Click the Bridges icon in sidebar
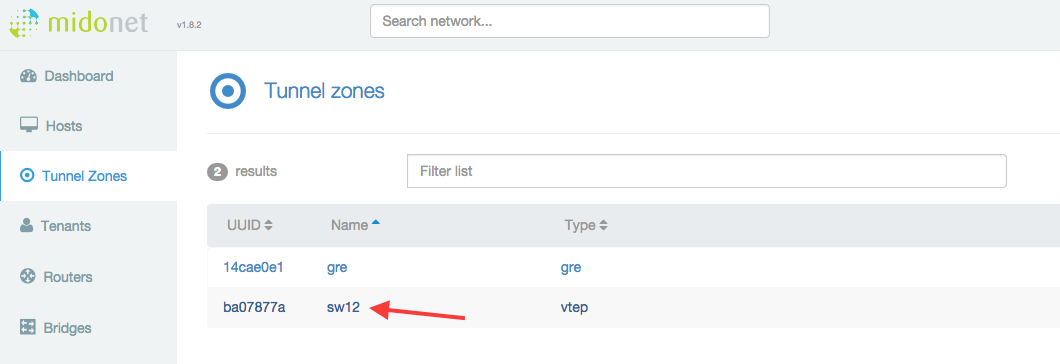The image size is (1060, 364). tap(28, 327)
